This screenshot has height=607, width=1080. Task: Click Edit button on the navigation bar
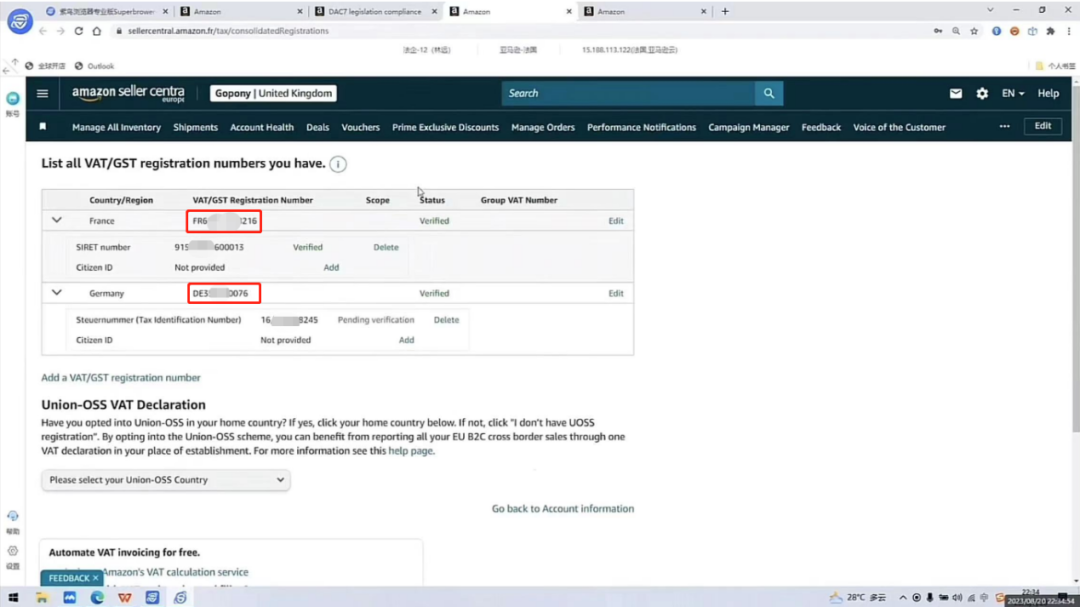coord(1043,126)
